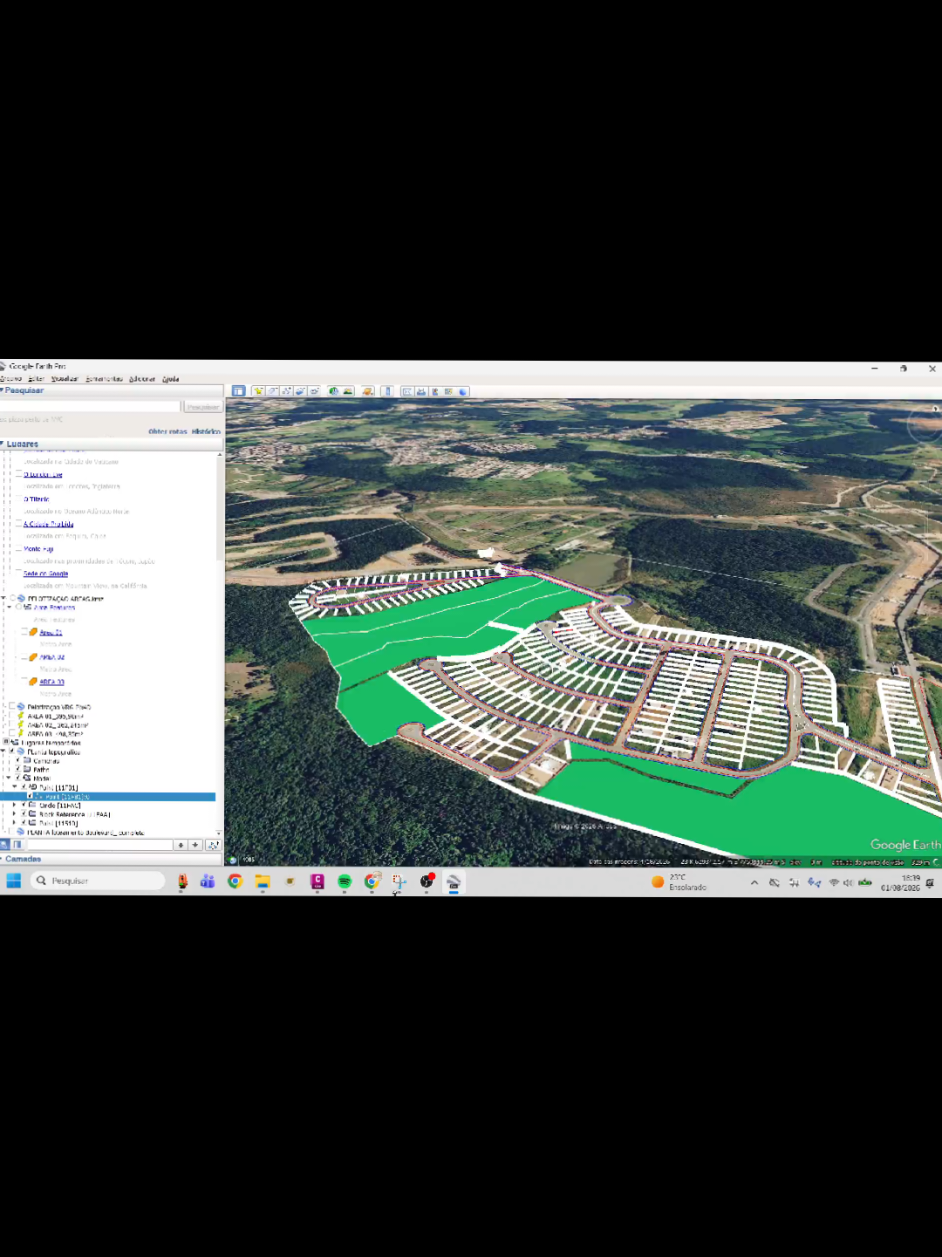Tick the AREA 02 checkbox
This screenshot has width=942, height=1257.
tap(24, 657)
